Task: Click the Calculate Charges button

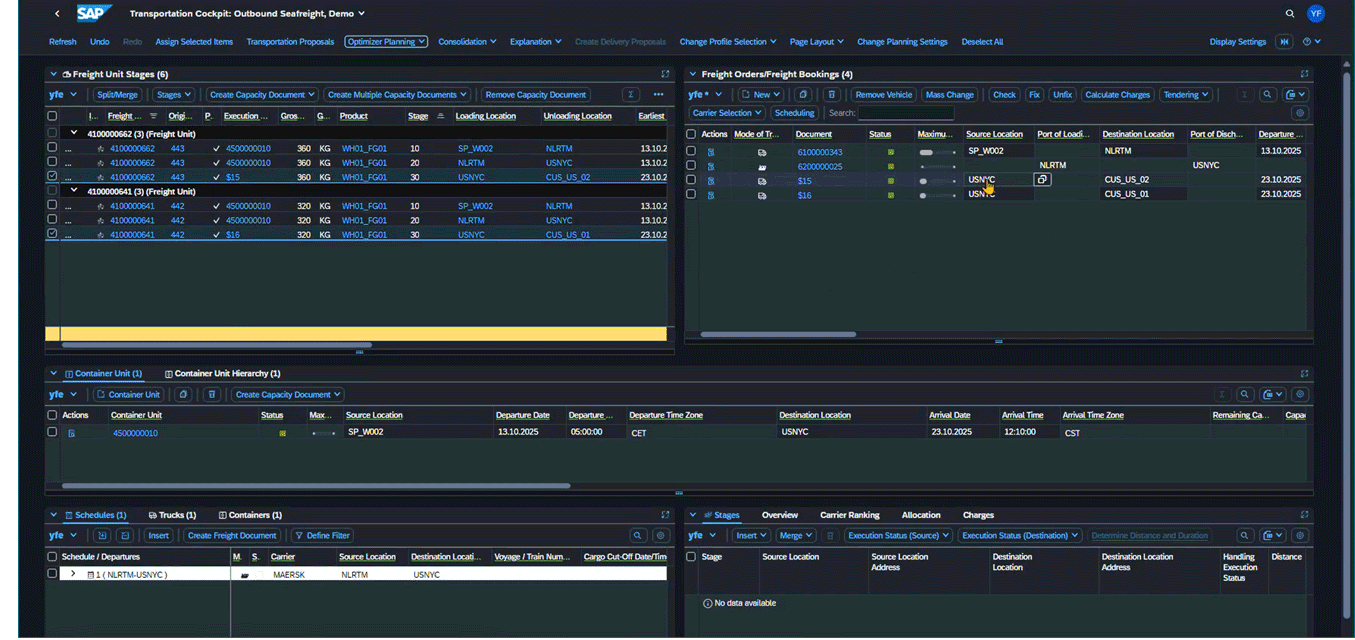Action: 1117,95
